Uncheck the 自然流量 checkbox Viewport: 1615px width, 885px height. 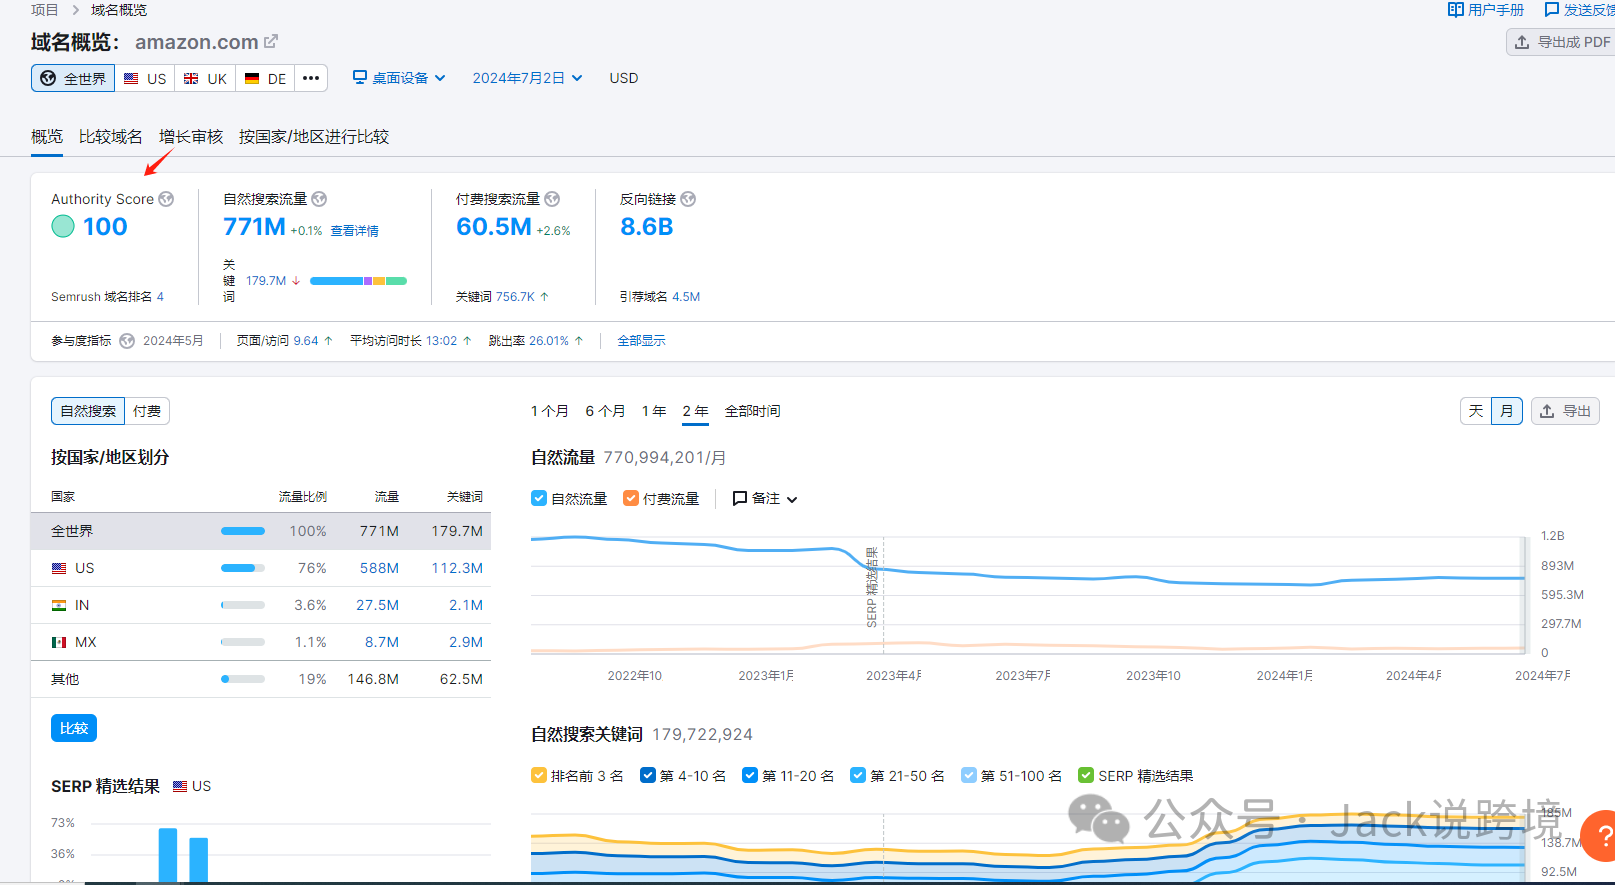[x=539, y=498]
